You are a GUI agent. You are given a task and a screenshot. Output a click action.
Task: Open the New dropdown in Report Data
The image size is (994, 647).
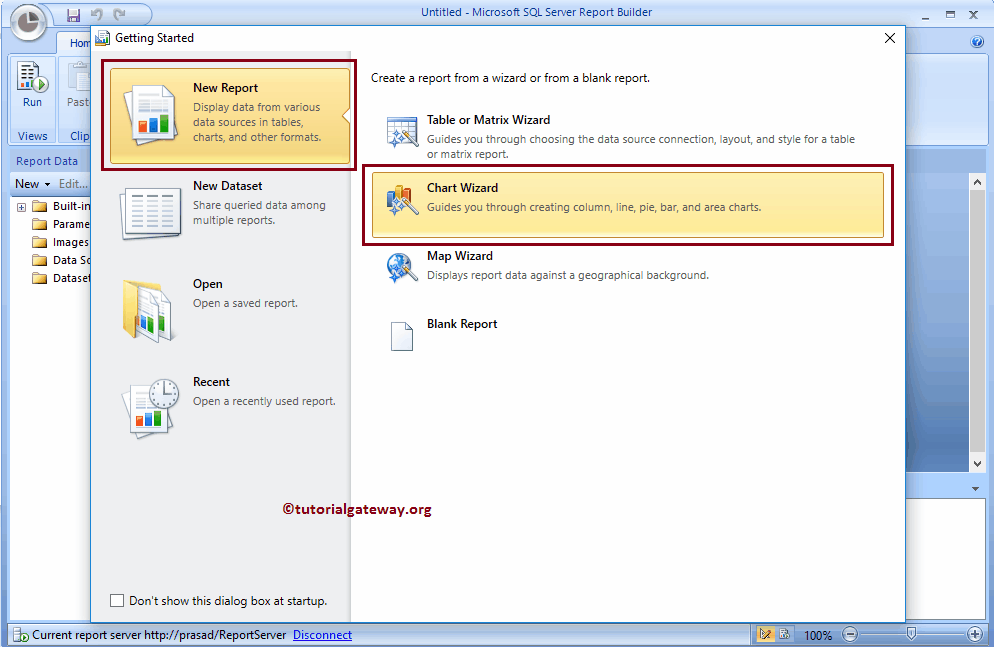tap(32, 183)
